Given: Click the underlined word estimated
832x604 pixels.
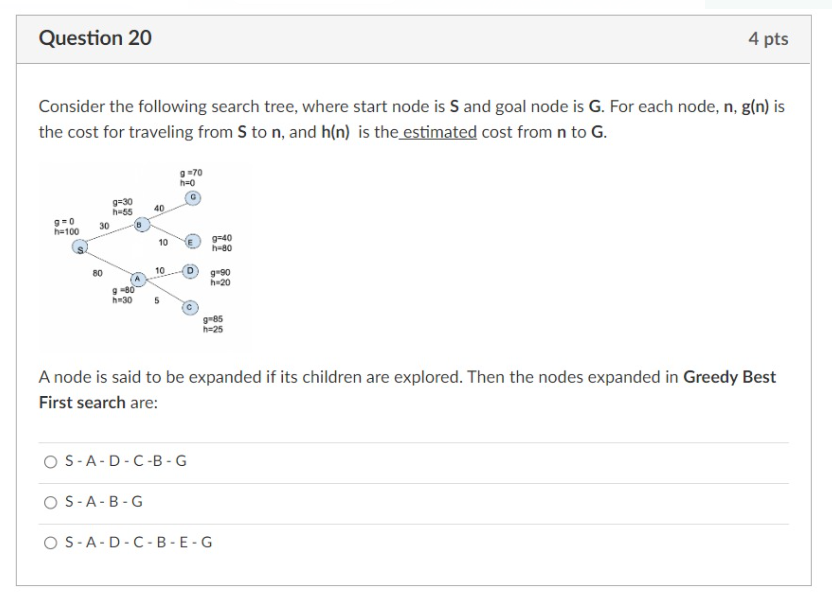Looking at the screenshot, I should [439, 132].
